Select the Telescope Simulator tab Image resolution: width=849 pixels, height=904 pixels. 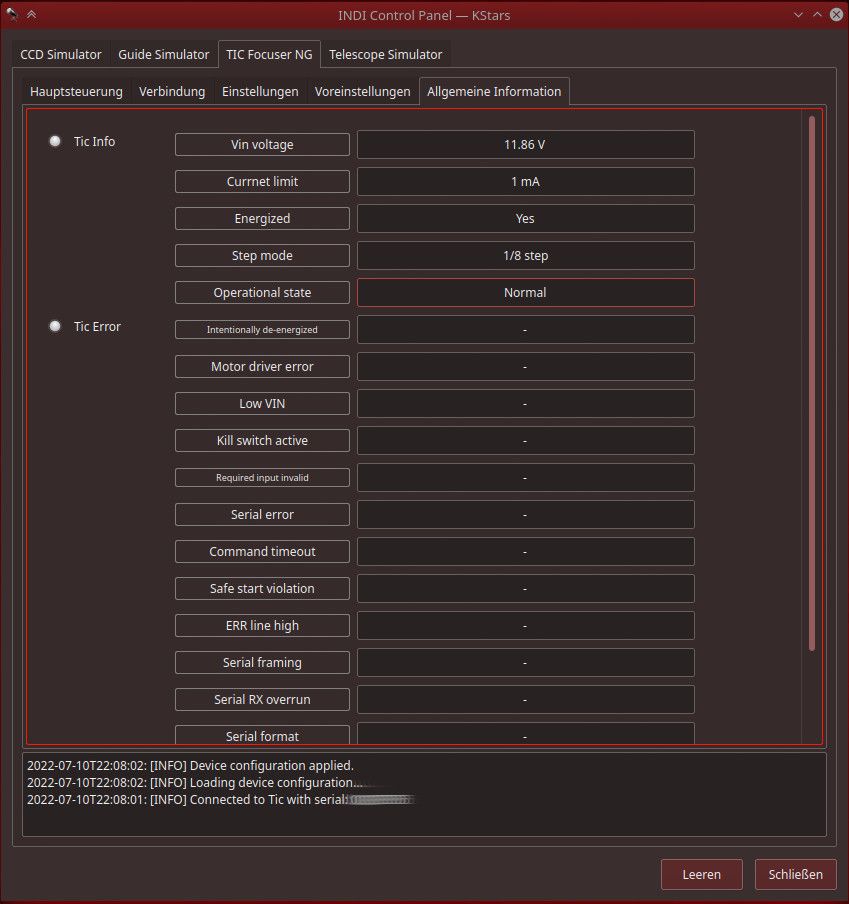[x=385, y=54]
